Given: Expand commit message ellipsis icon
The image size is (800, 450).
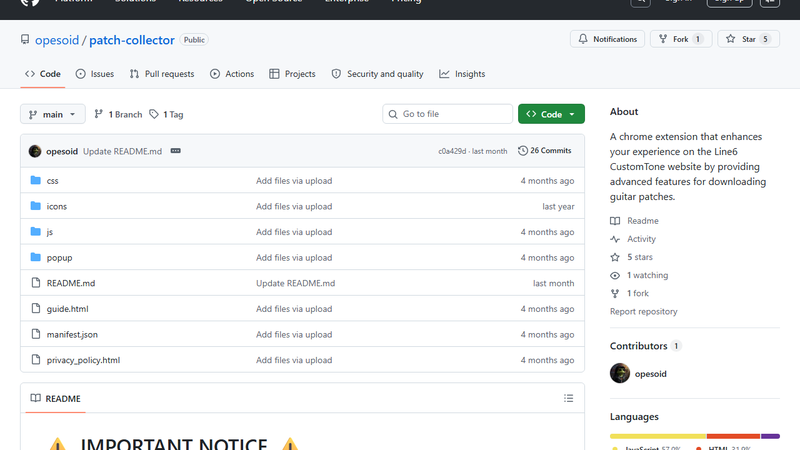Looking at the screenshot, I should pos(176,151).
